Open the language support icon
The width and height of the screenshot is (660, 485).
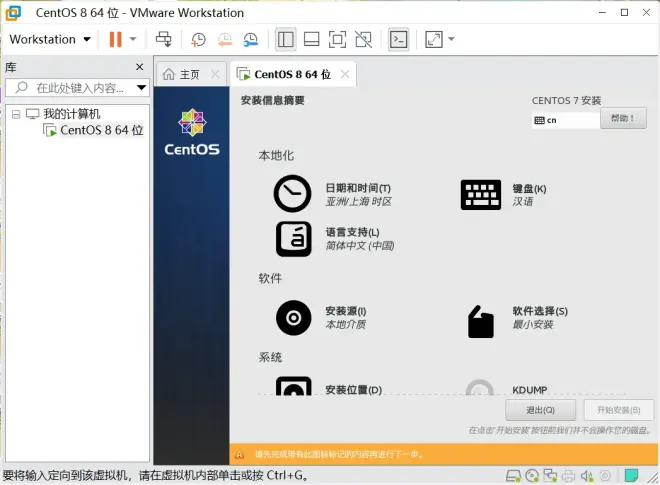pos(294,239)
